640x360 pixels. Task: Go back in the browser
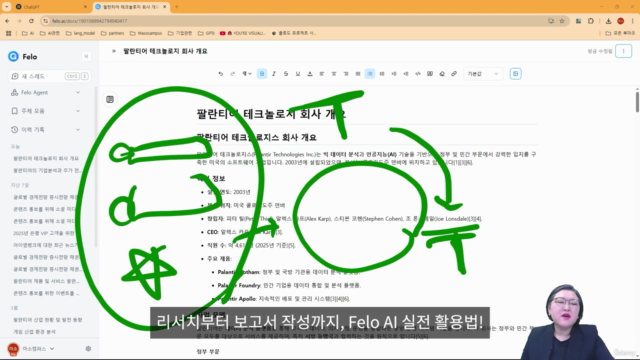pyautogui.click(x=8, y=21)
